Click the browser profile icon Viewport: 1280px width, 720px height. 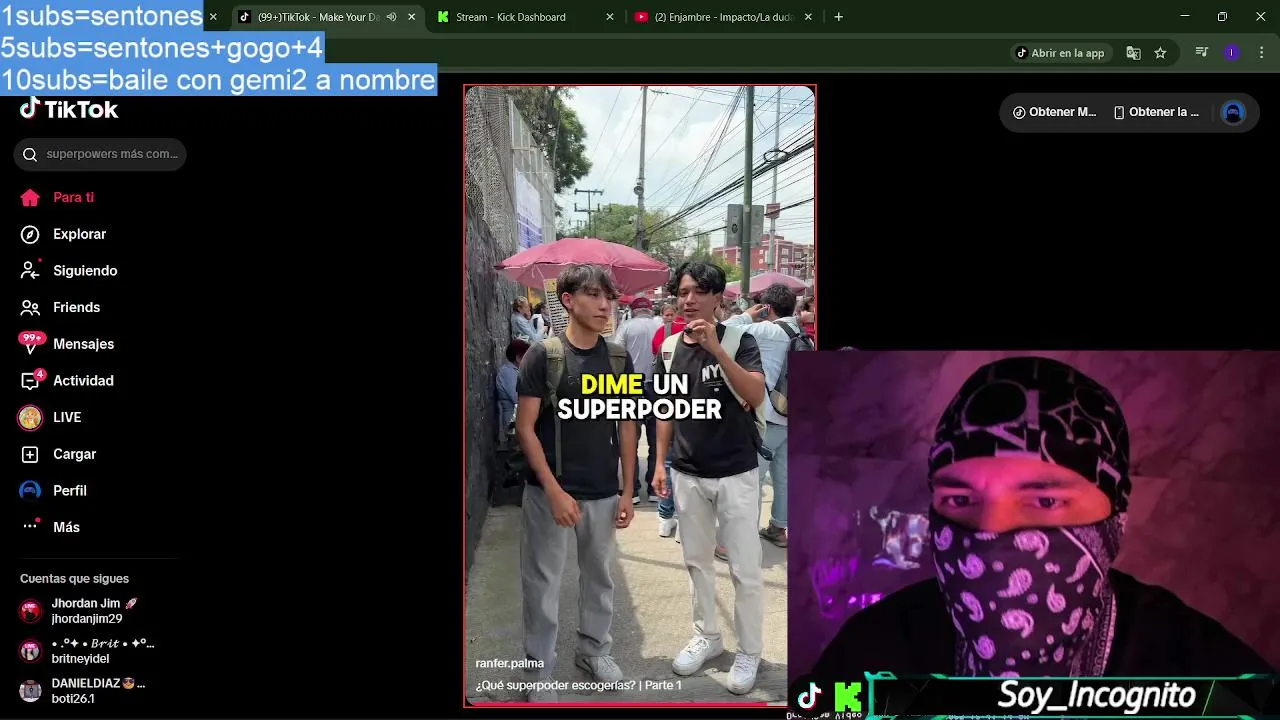(x=1232, y=53)
